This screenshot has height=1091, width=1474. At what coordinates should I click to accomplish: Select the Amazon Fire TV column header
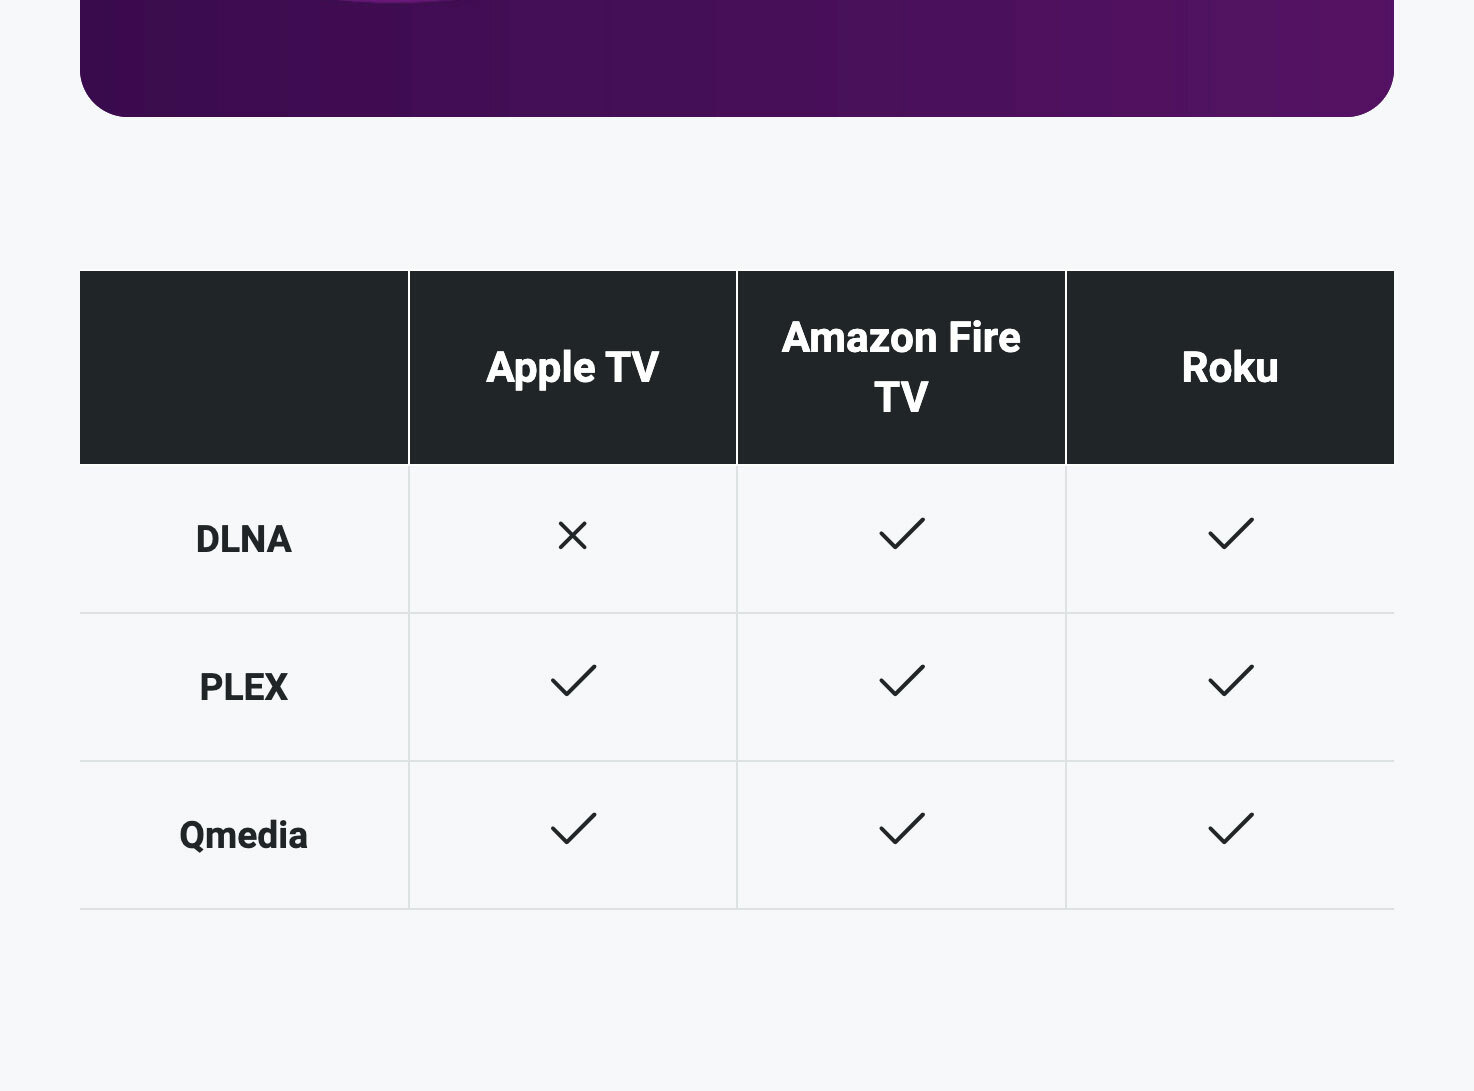coord(901,367)
